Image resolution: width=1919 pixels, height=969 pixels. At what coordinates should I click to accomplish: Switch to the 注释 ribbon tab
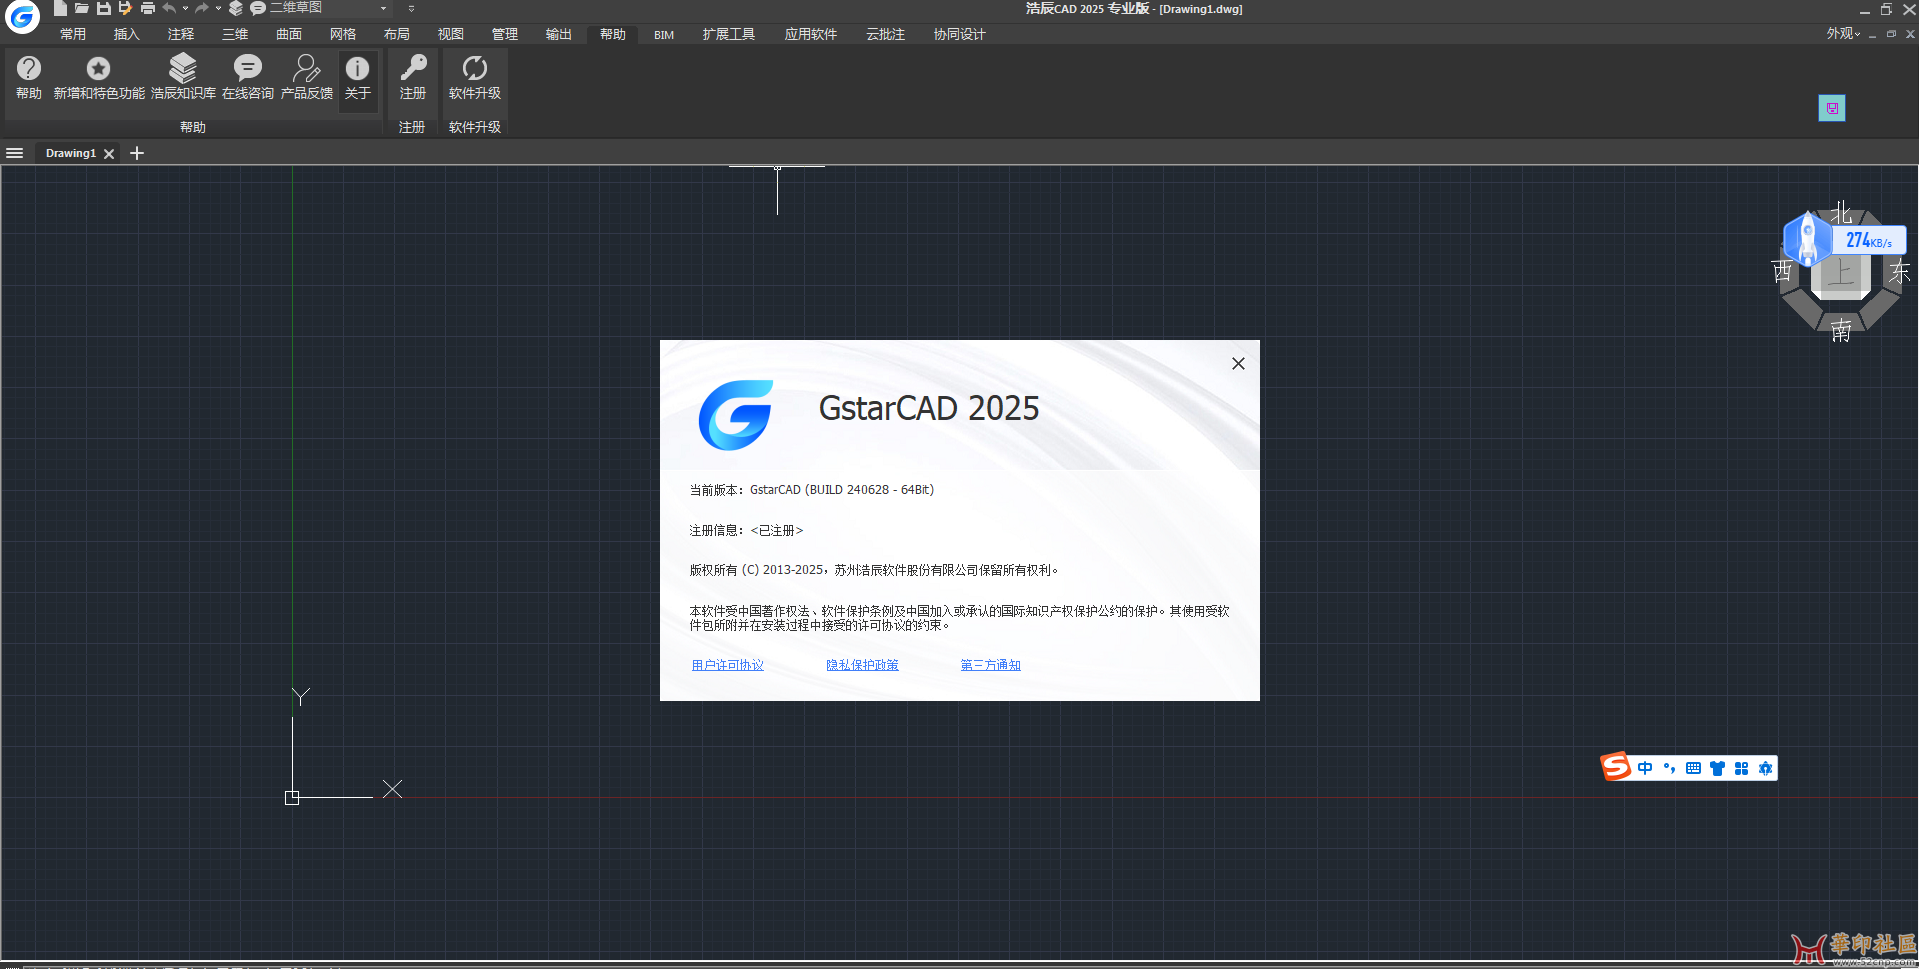pyautogui.click(x=181, y=34)
